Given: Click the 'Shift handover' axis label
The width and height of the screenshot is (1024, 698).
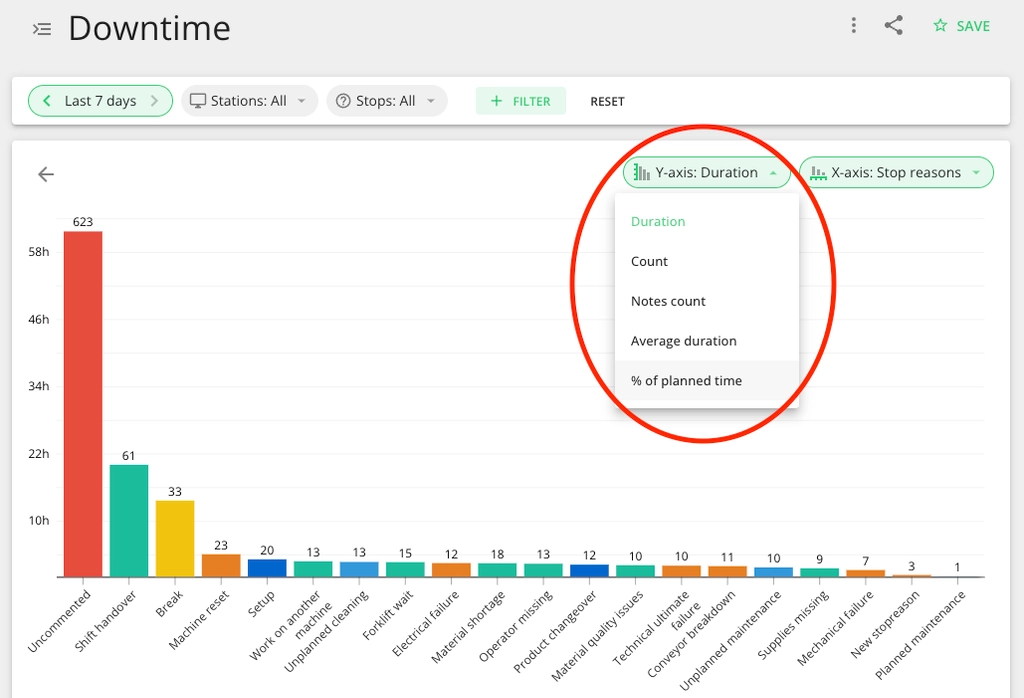Looking at the screenshot, I should coord(105,621).
